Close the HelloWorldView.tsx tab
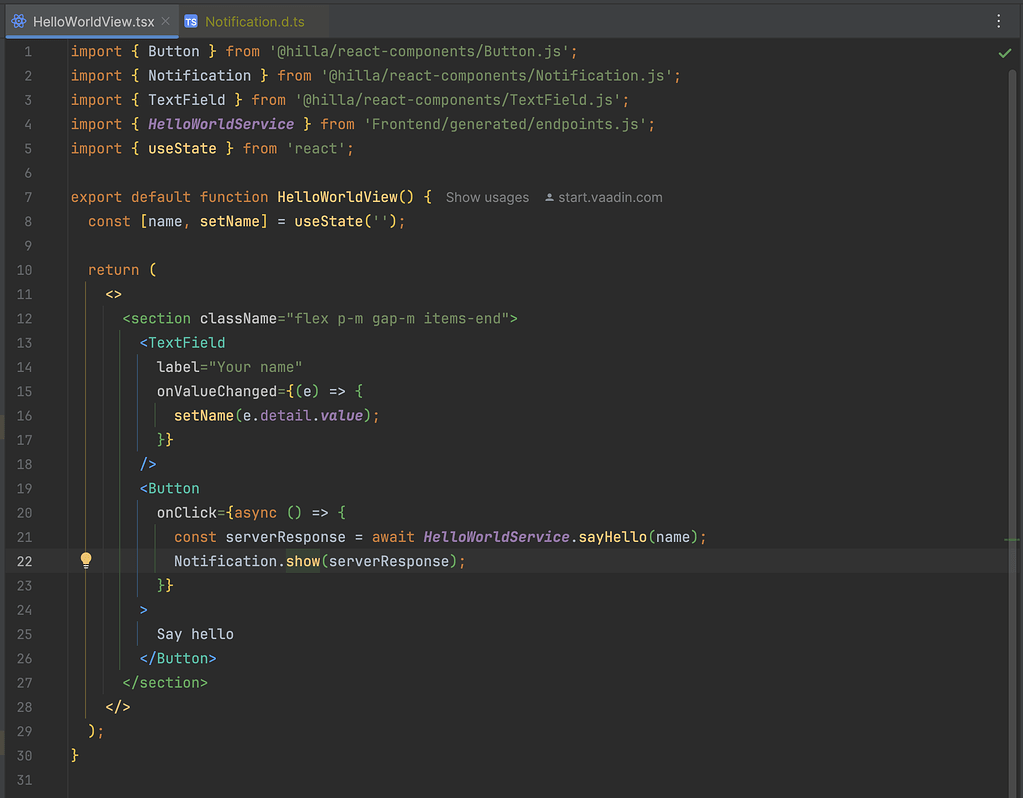1023x798 pixels. click(x=166, y=21)
